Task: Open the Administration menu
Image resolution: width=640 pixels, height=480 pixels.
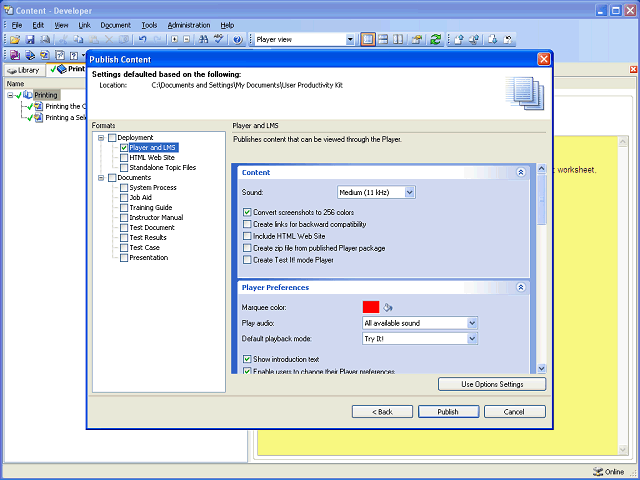Action: pyautogui.click(x=189, y=25)
